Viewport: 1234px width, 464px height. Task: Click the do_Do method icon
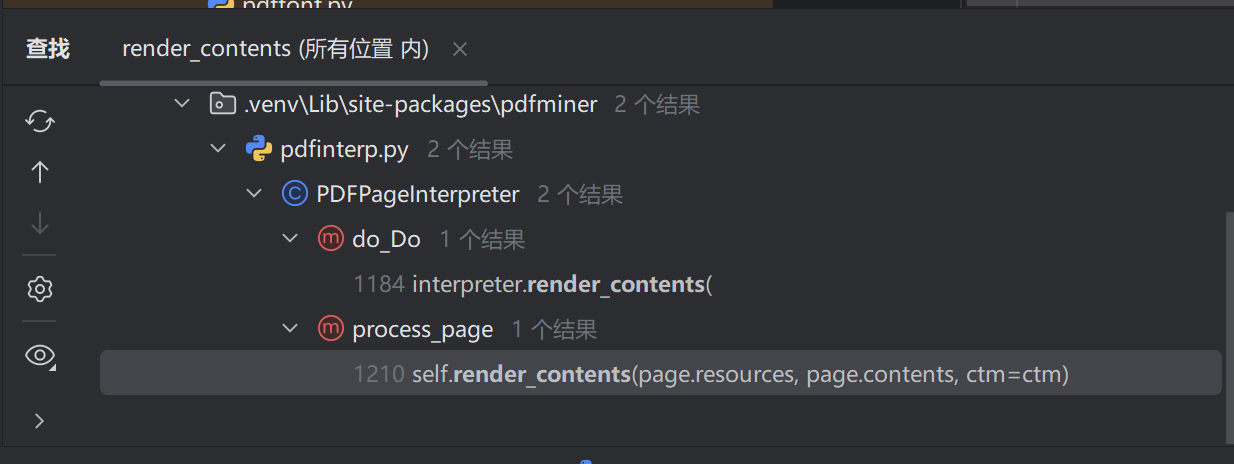[330, 239]
